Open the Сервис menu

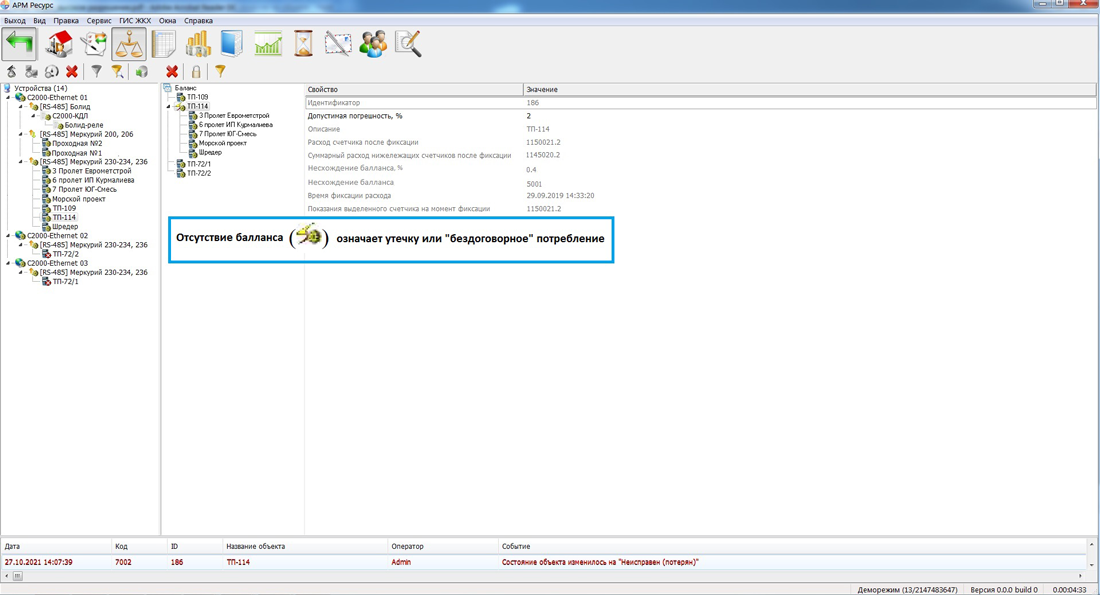tap(99, 20)
